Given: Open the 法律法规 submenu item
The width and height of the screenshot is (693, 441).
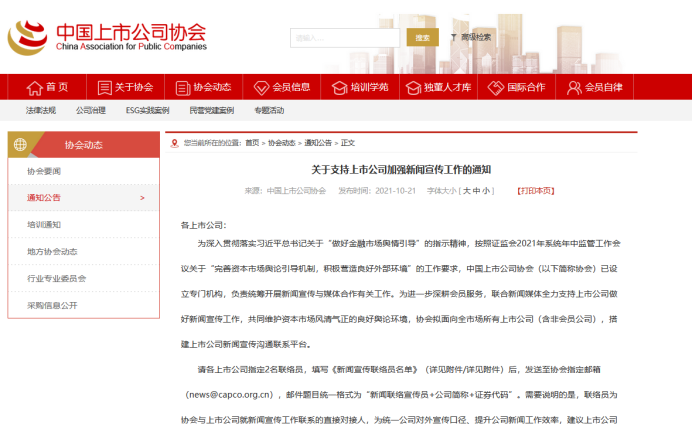Looking at the screenshot, I should [41, 110].
